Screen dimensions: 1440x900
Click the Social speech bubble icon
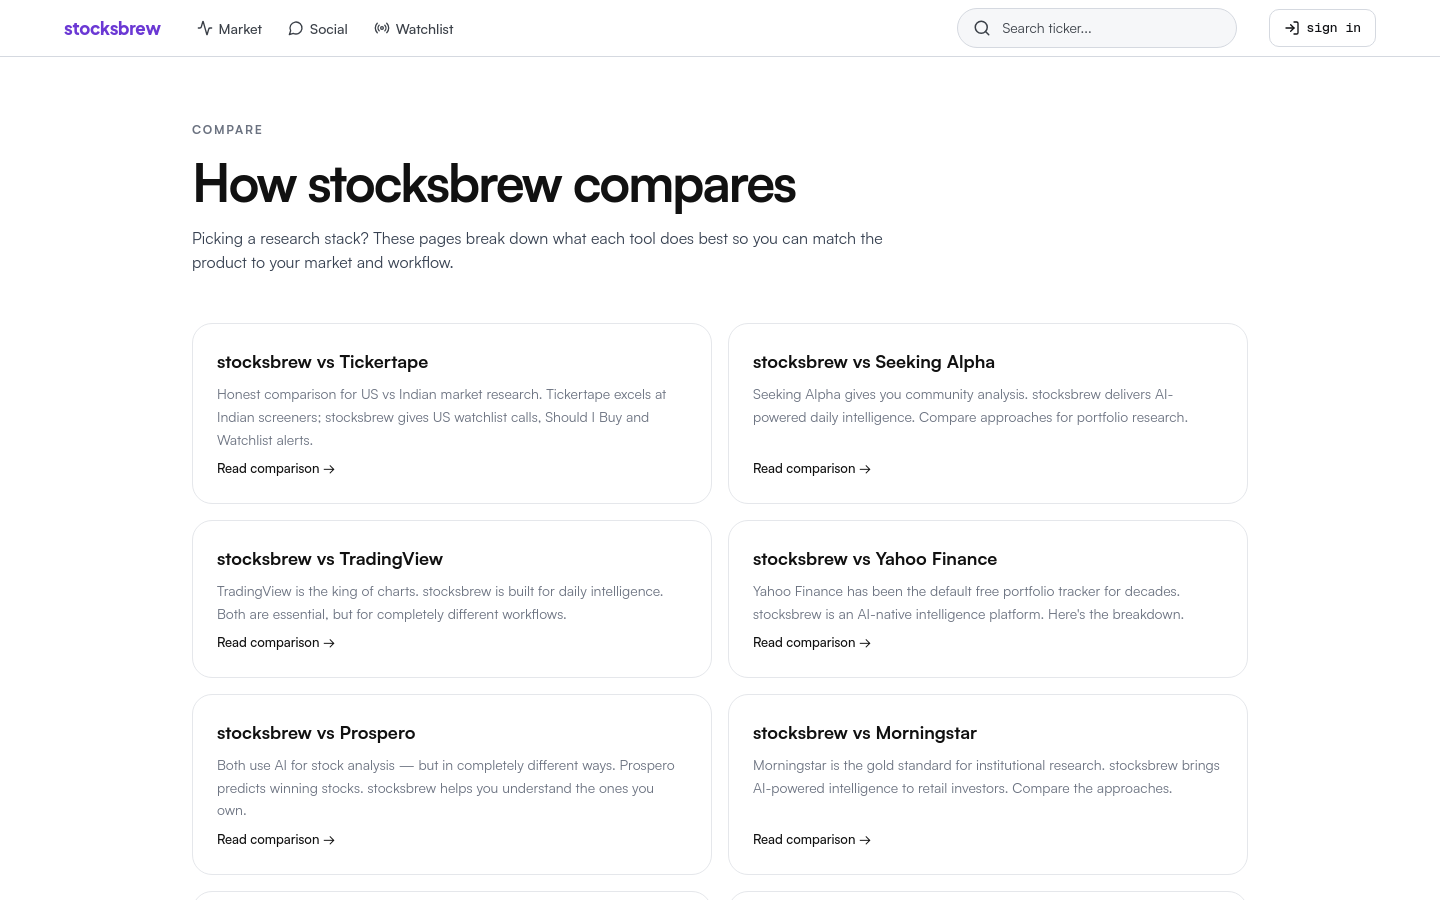coord(295,28)
